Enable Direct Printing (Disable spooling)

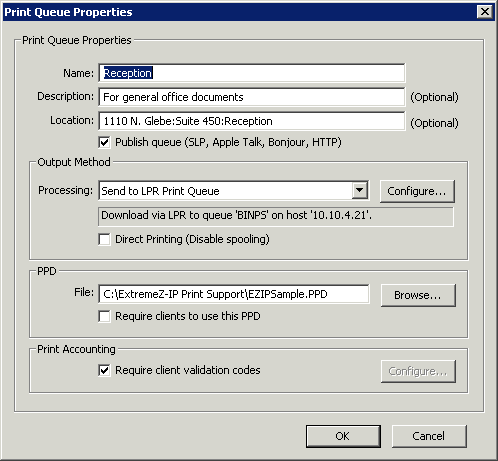[104, 239]
